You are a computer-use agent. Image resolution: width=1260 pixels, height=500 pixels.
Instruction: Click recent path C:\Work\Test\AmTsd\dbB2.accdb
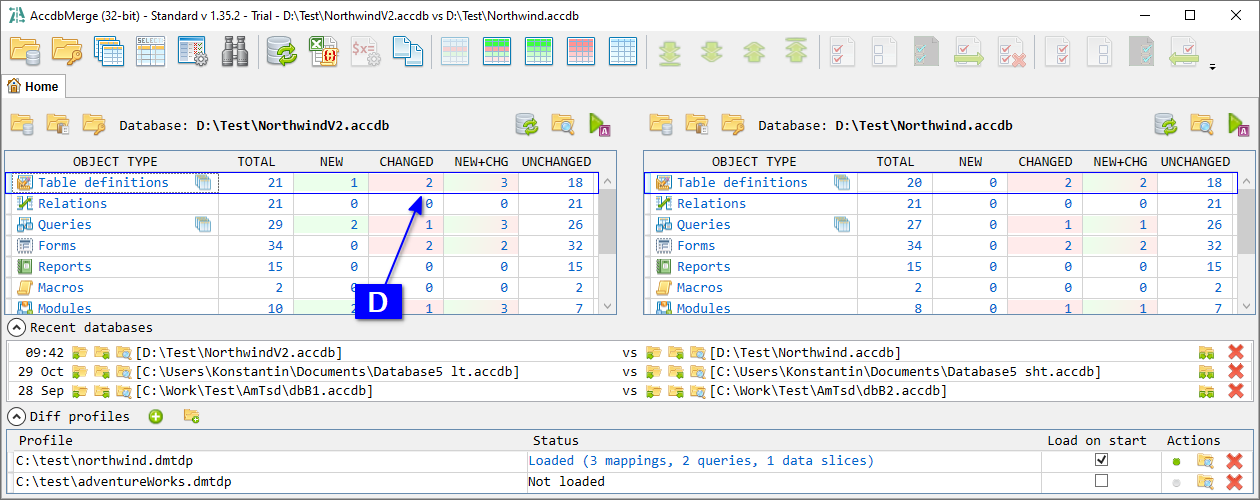pyautogui.click(x=828, y=390)
